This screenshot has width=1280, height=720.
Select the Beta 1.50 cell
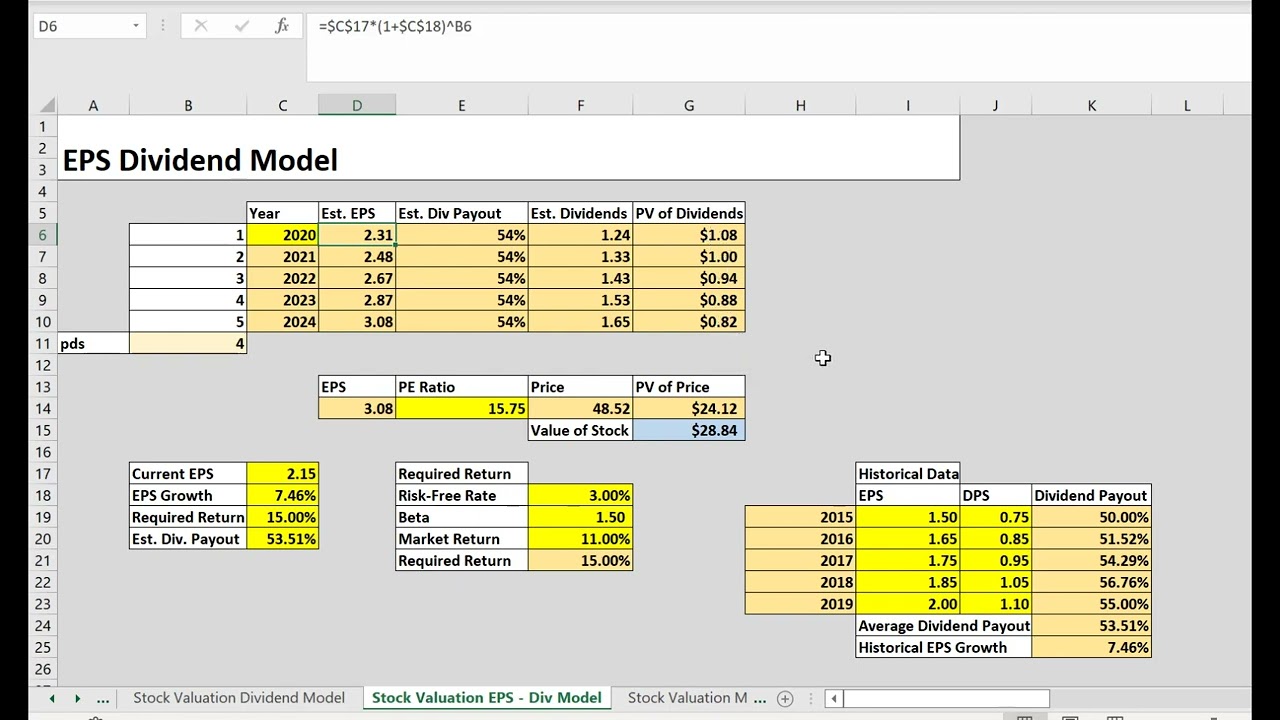point(580,518)
